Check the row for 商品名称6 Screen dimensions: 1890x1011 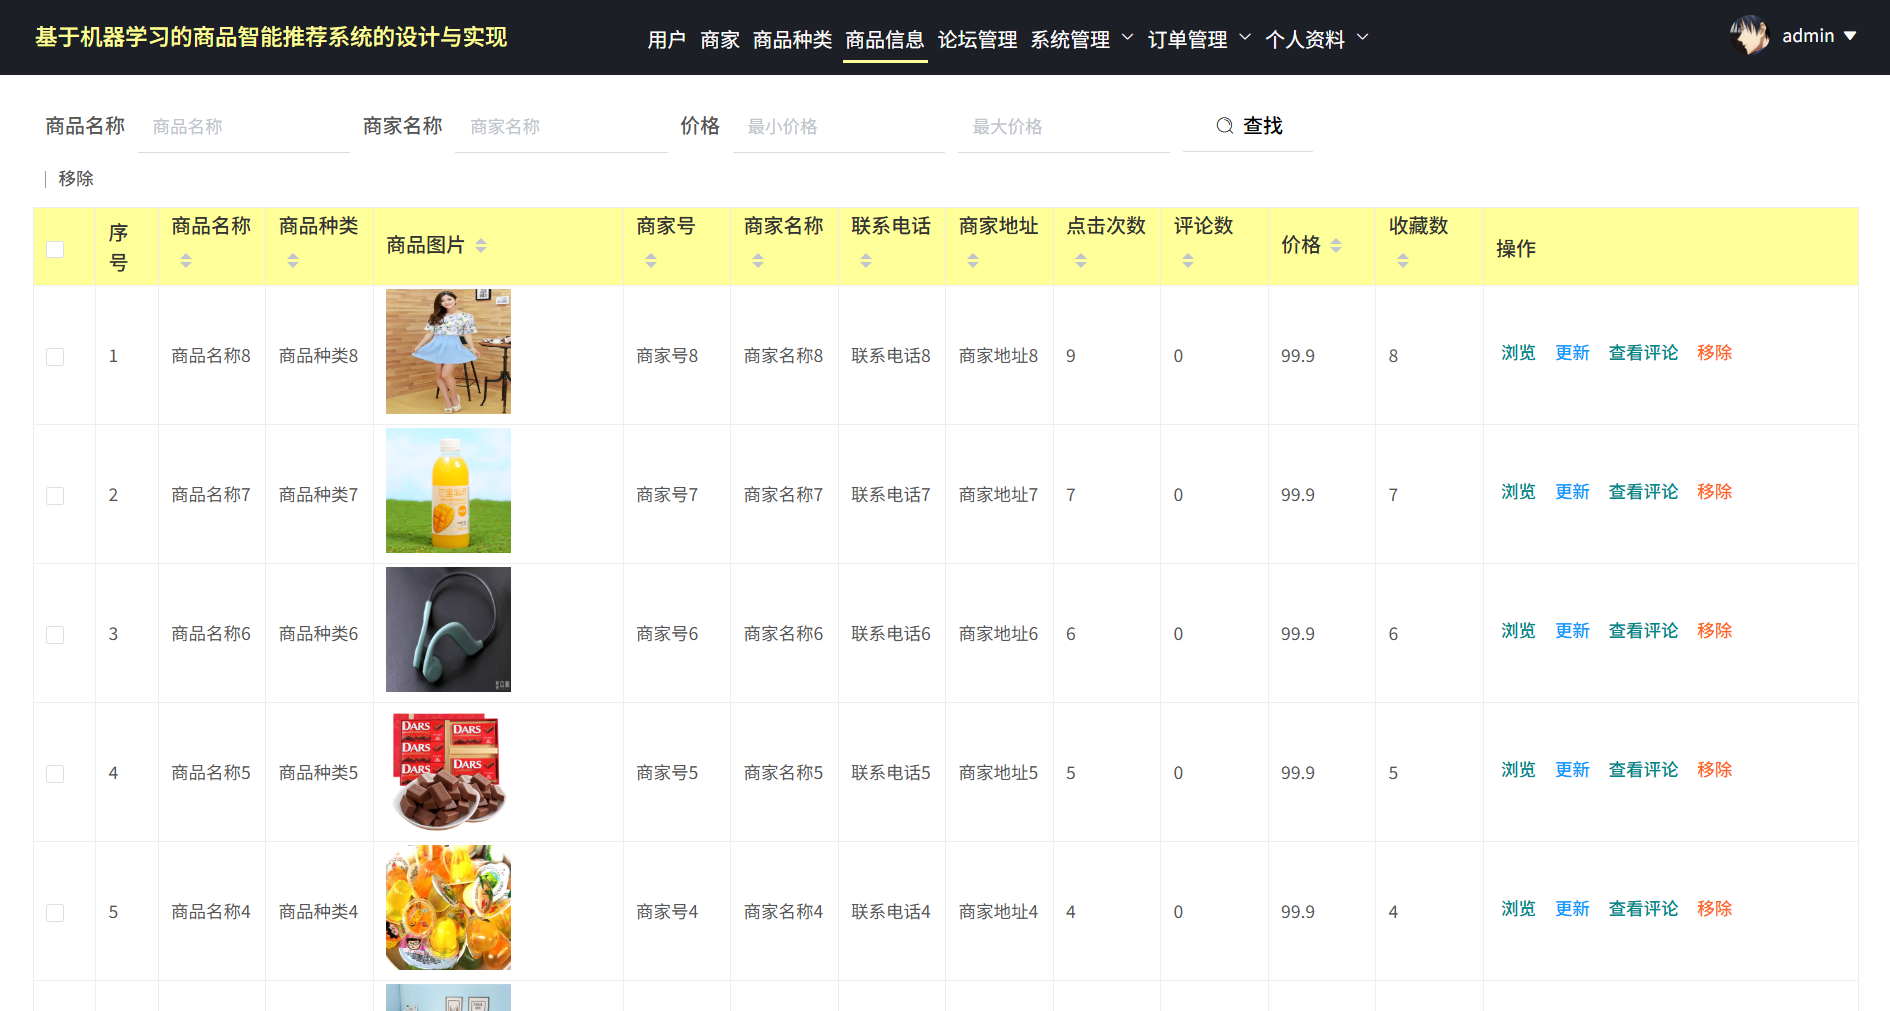point(55,635)
